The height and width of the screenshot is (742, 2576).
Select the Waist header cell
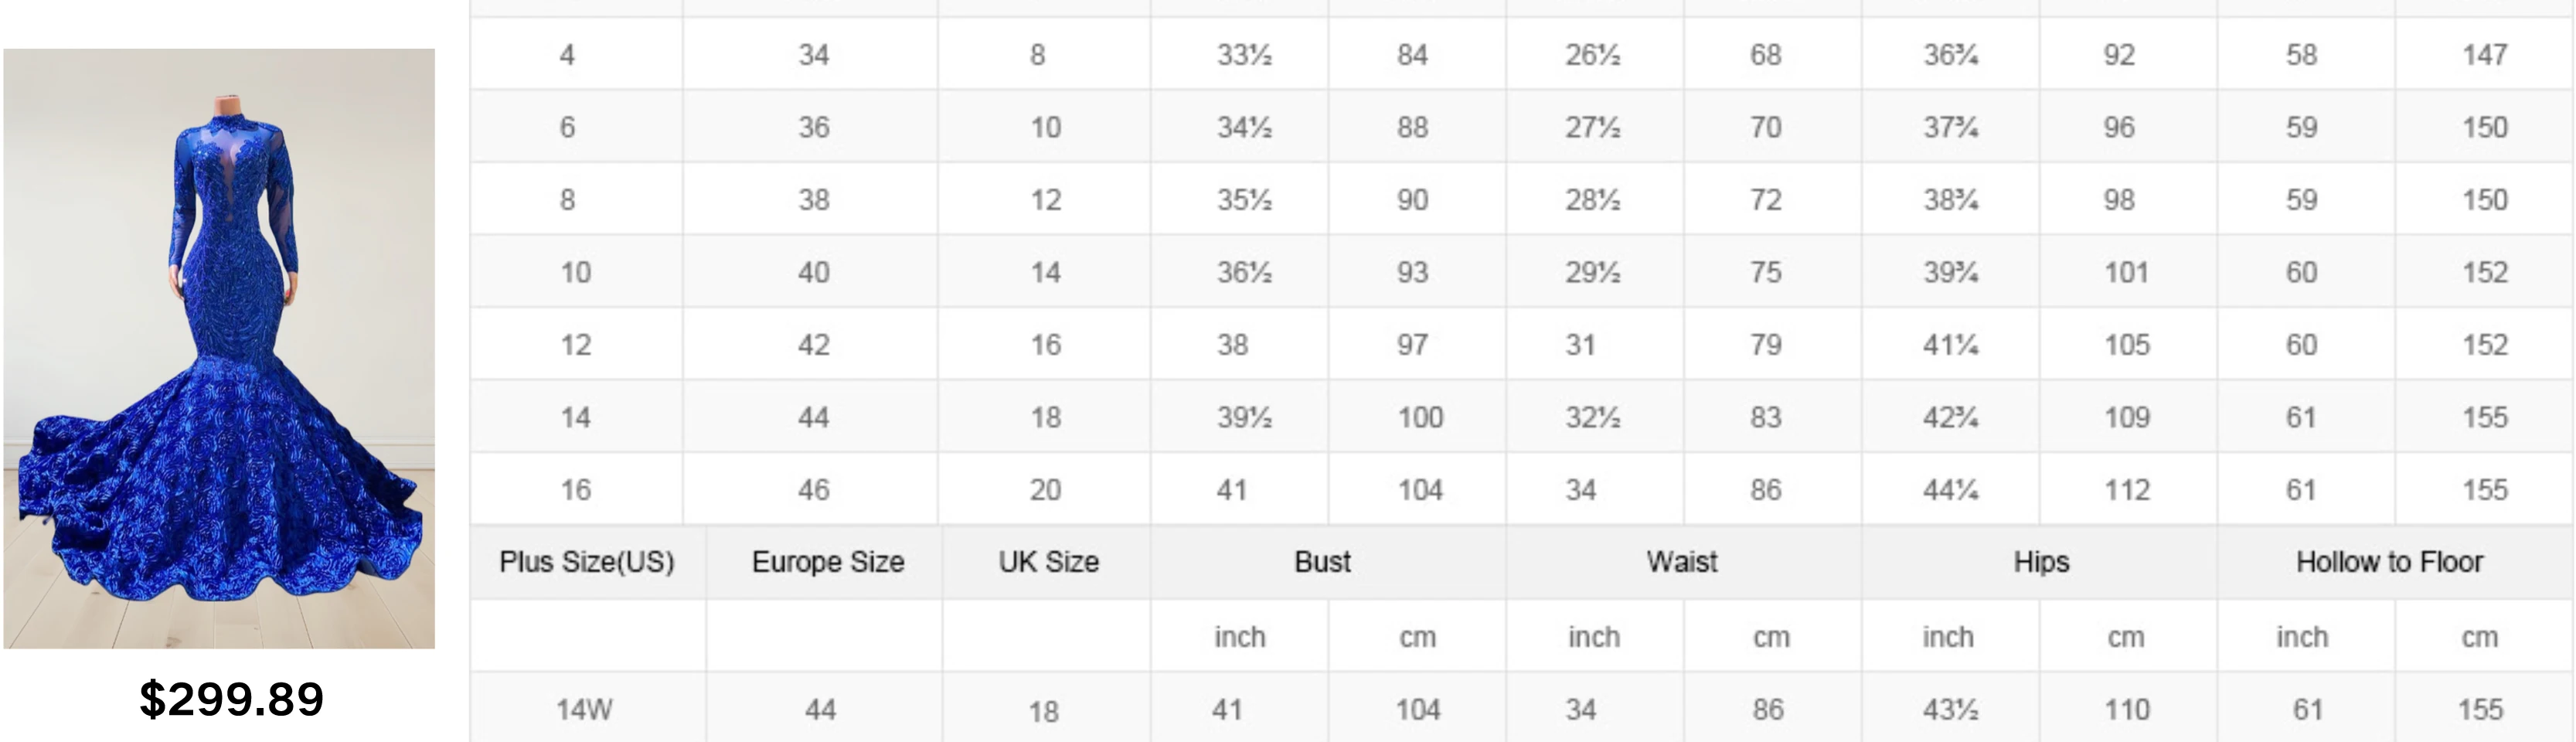pyautogui.click(x=1683, y=562)
